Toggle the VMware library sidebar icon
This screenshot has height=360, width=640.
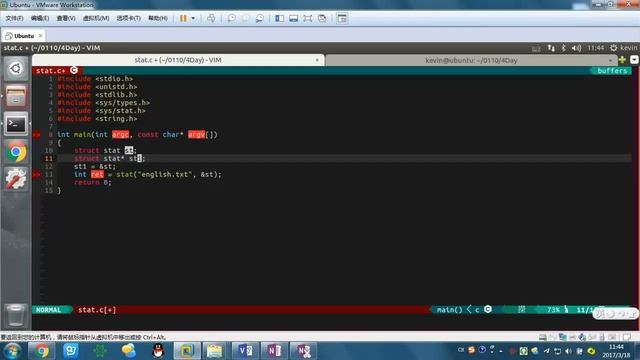tap(280, 18)
